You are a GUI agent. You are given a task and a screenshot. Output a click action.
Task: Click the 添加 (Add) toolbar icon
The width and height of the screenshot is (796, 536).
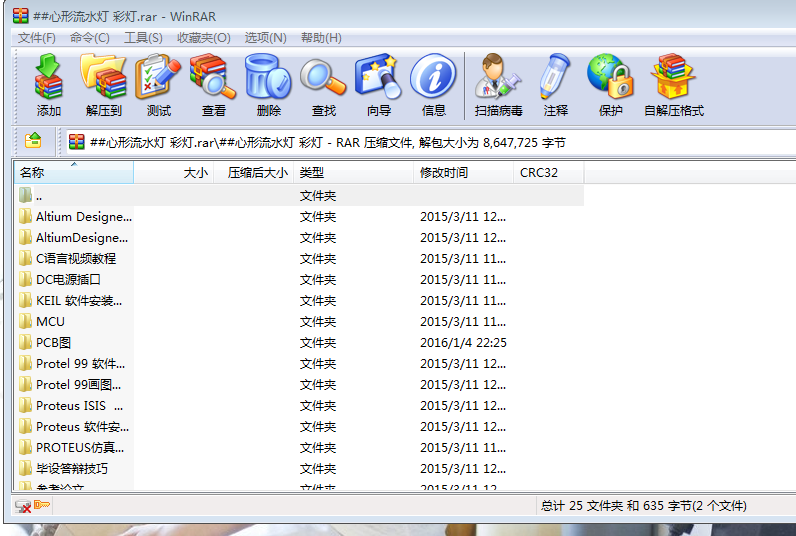coord(48,76)
